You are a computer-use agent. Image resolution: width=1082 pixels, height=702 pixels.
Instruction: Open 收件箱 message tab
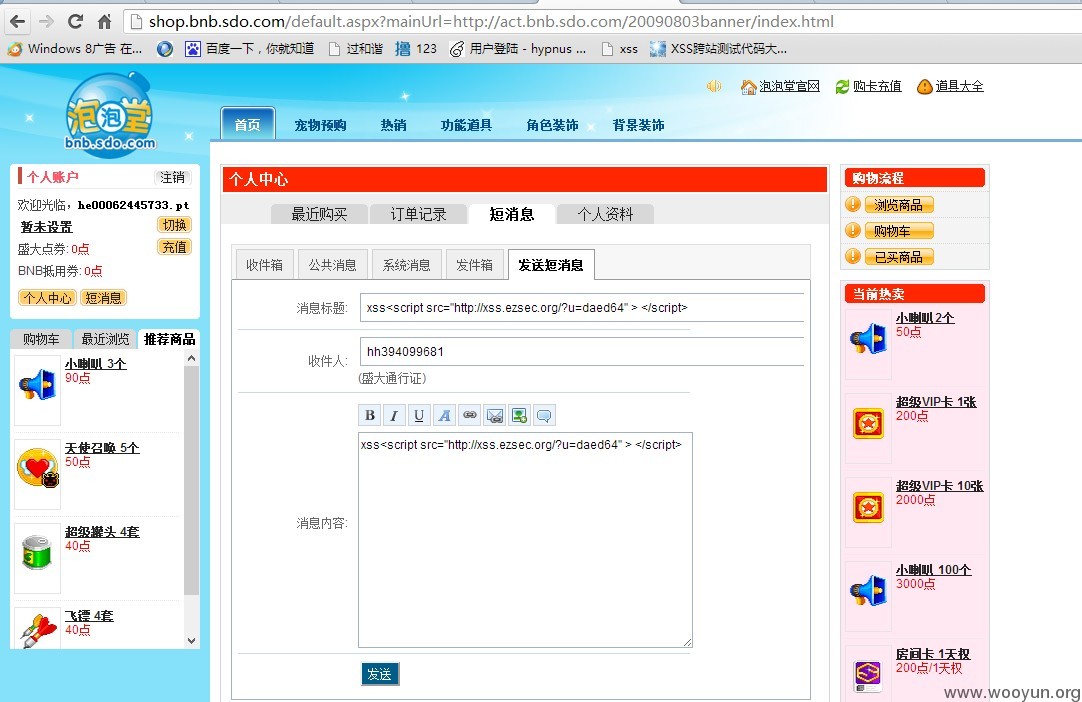click(x=264, y=264)
